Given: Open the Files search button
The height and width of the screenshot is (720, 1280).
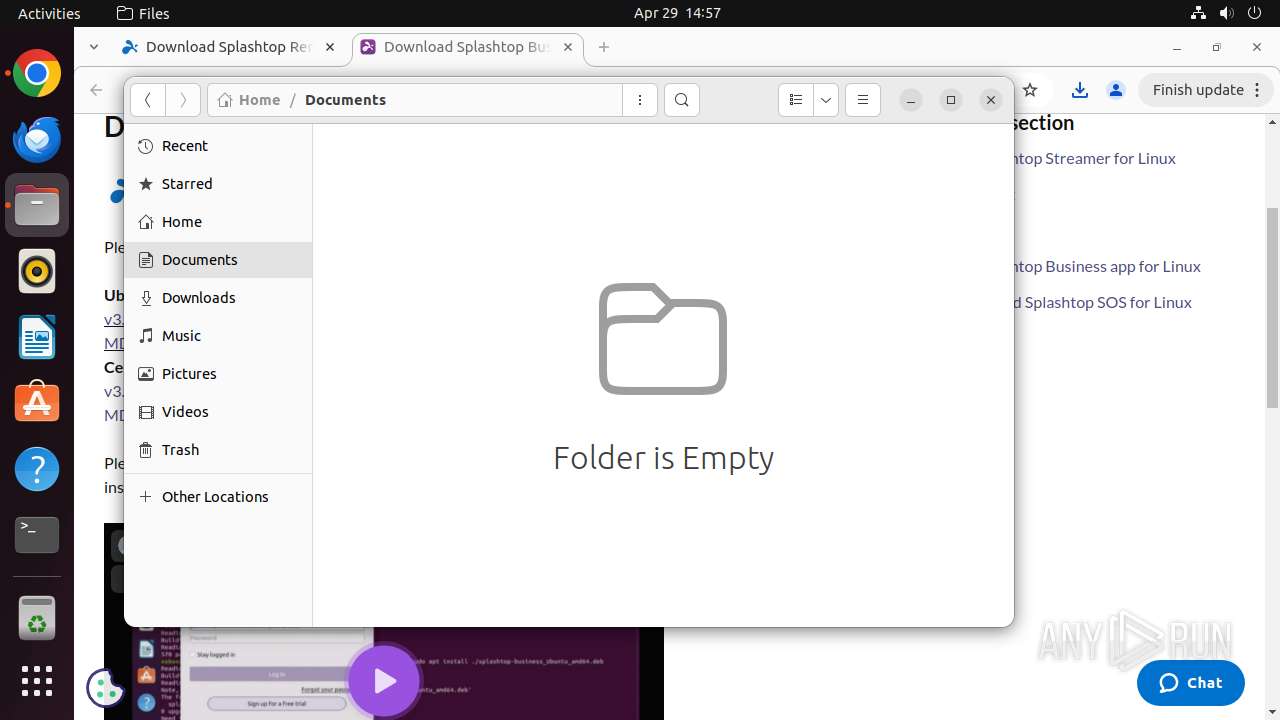Looking at the screenshot, I should 682,100.
